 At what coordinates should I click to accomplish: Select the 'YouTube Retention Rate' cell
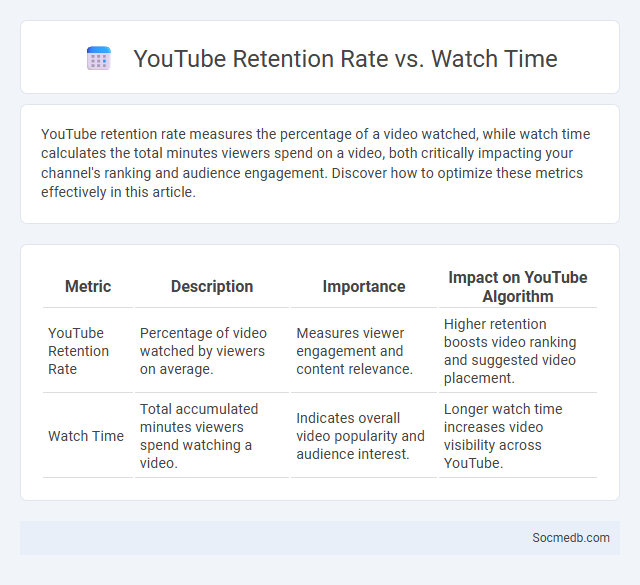[88, 351]
